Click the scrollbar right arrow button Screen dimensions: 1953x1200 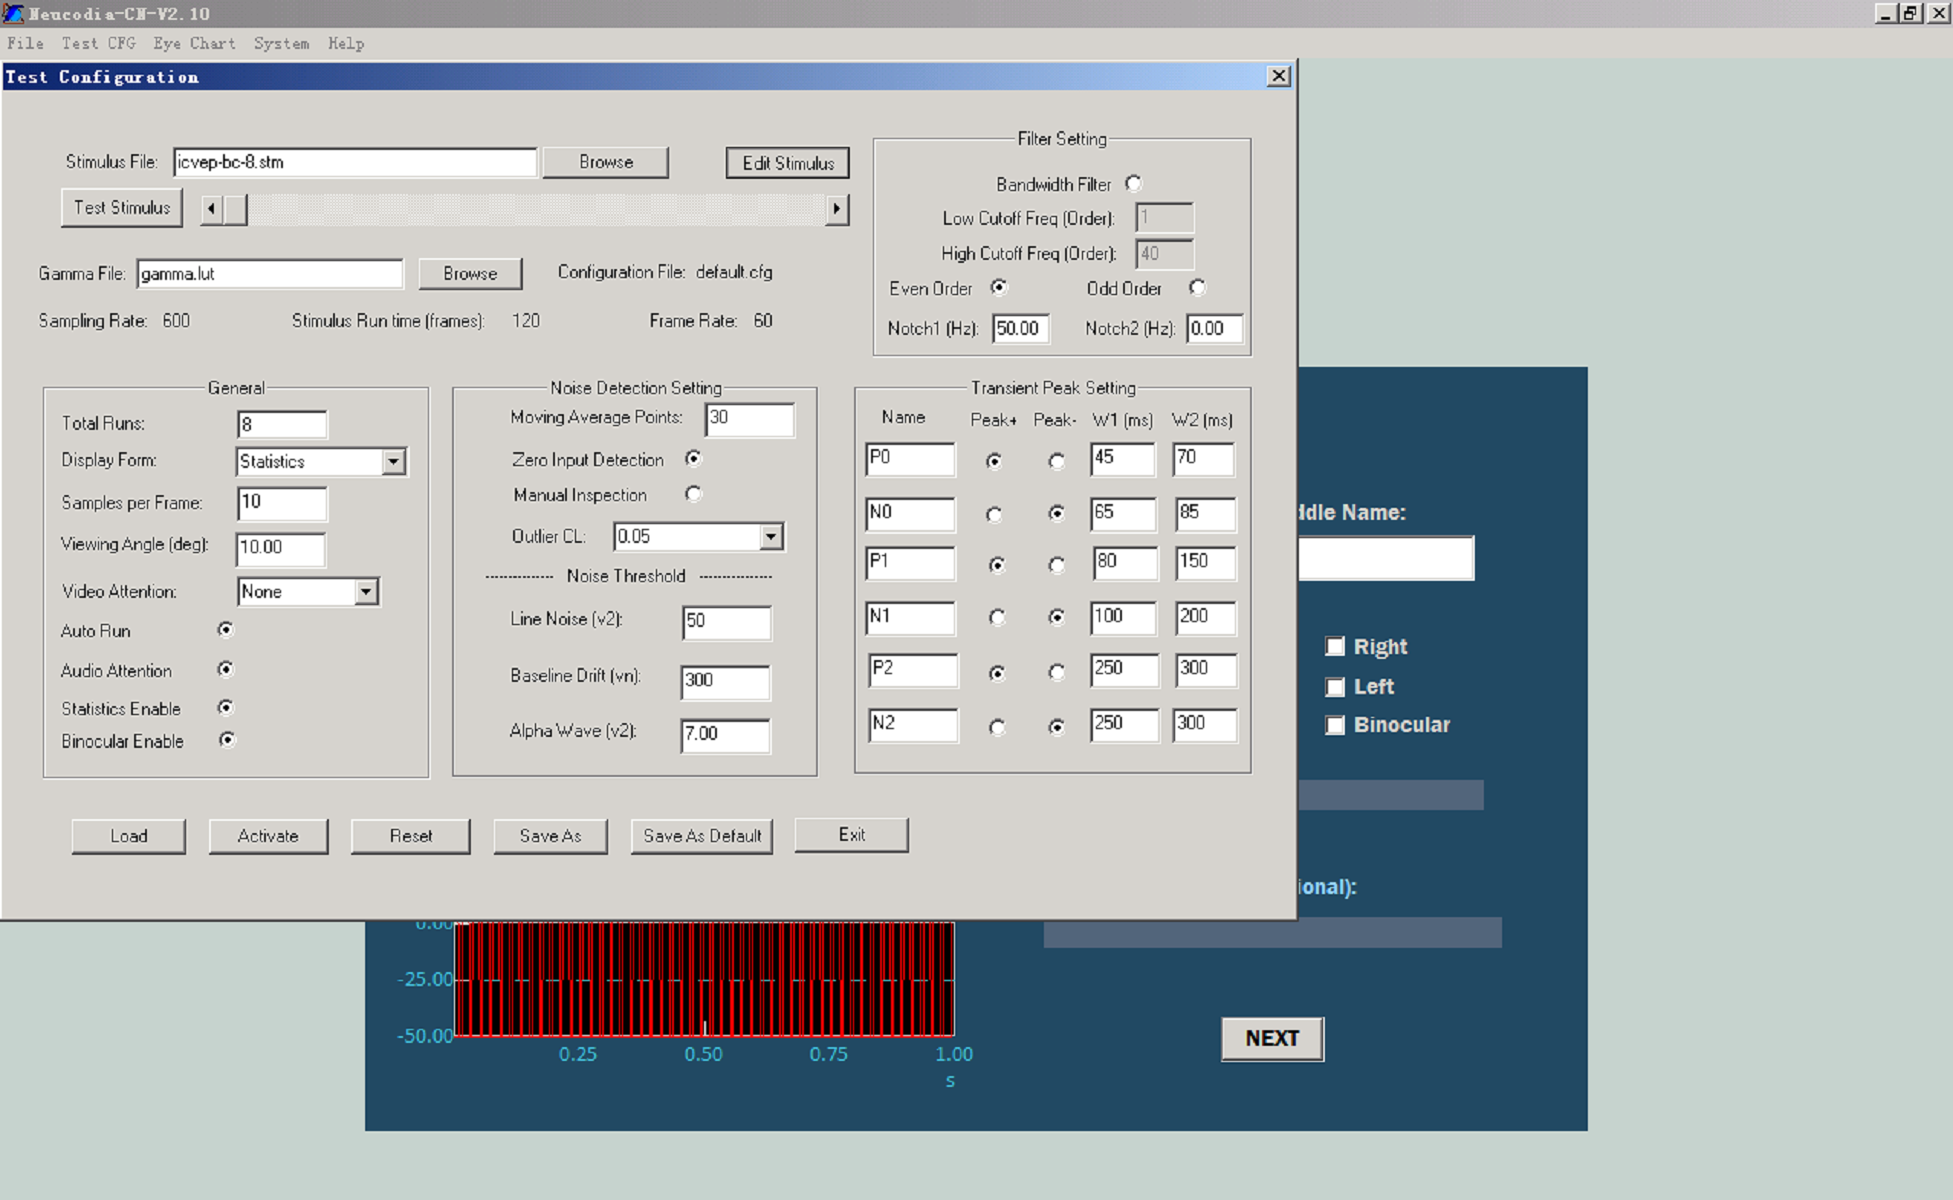coord(837,209)
